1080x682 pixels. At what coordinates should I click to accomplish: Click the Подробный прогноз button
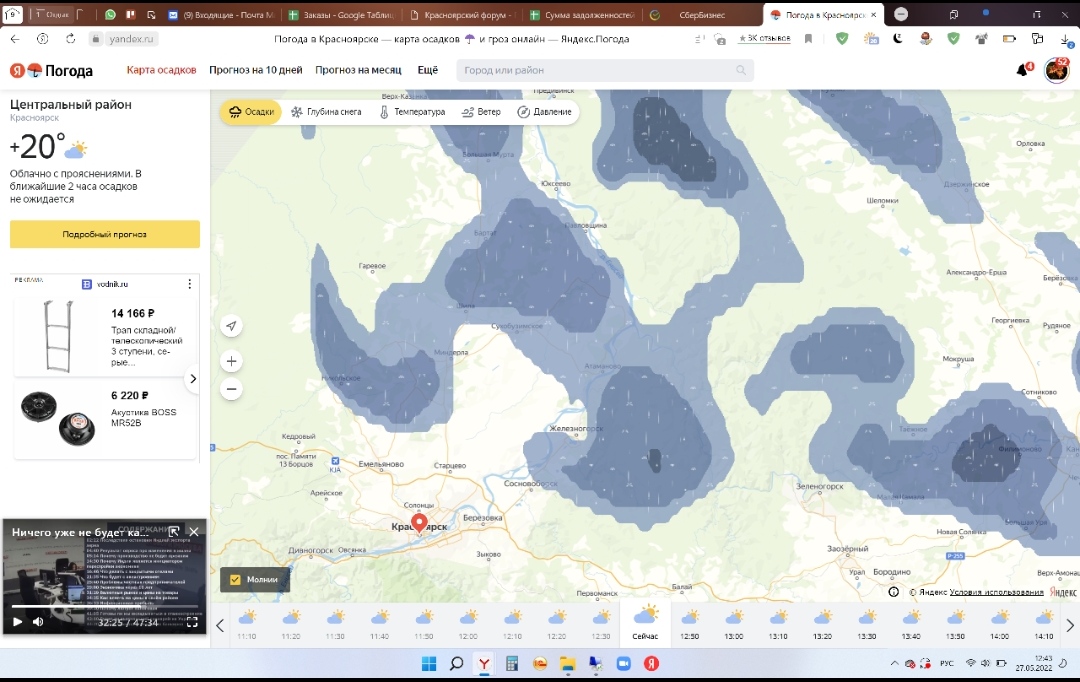pyautogui.click(x=105, y=234)
